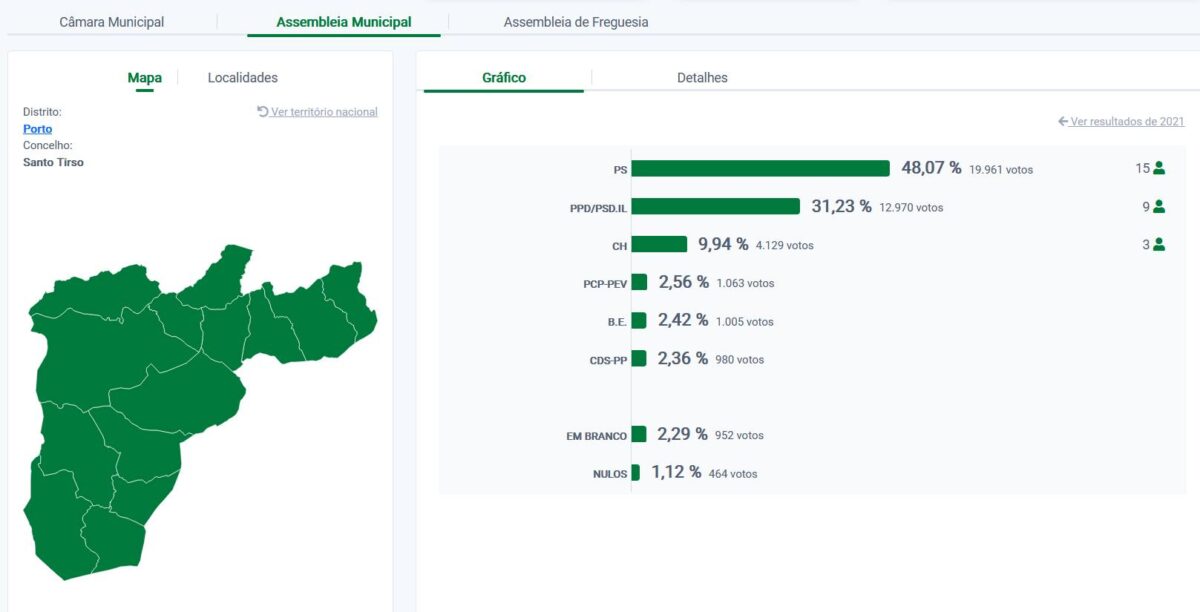Show the Mapa view
This screenshot has height=612, width=1200.
[145, 78]
